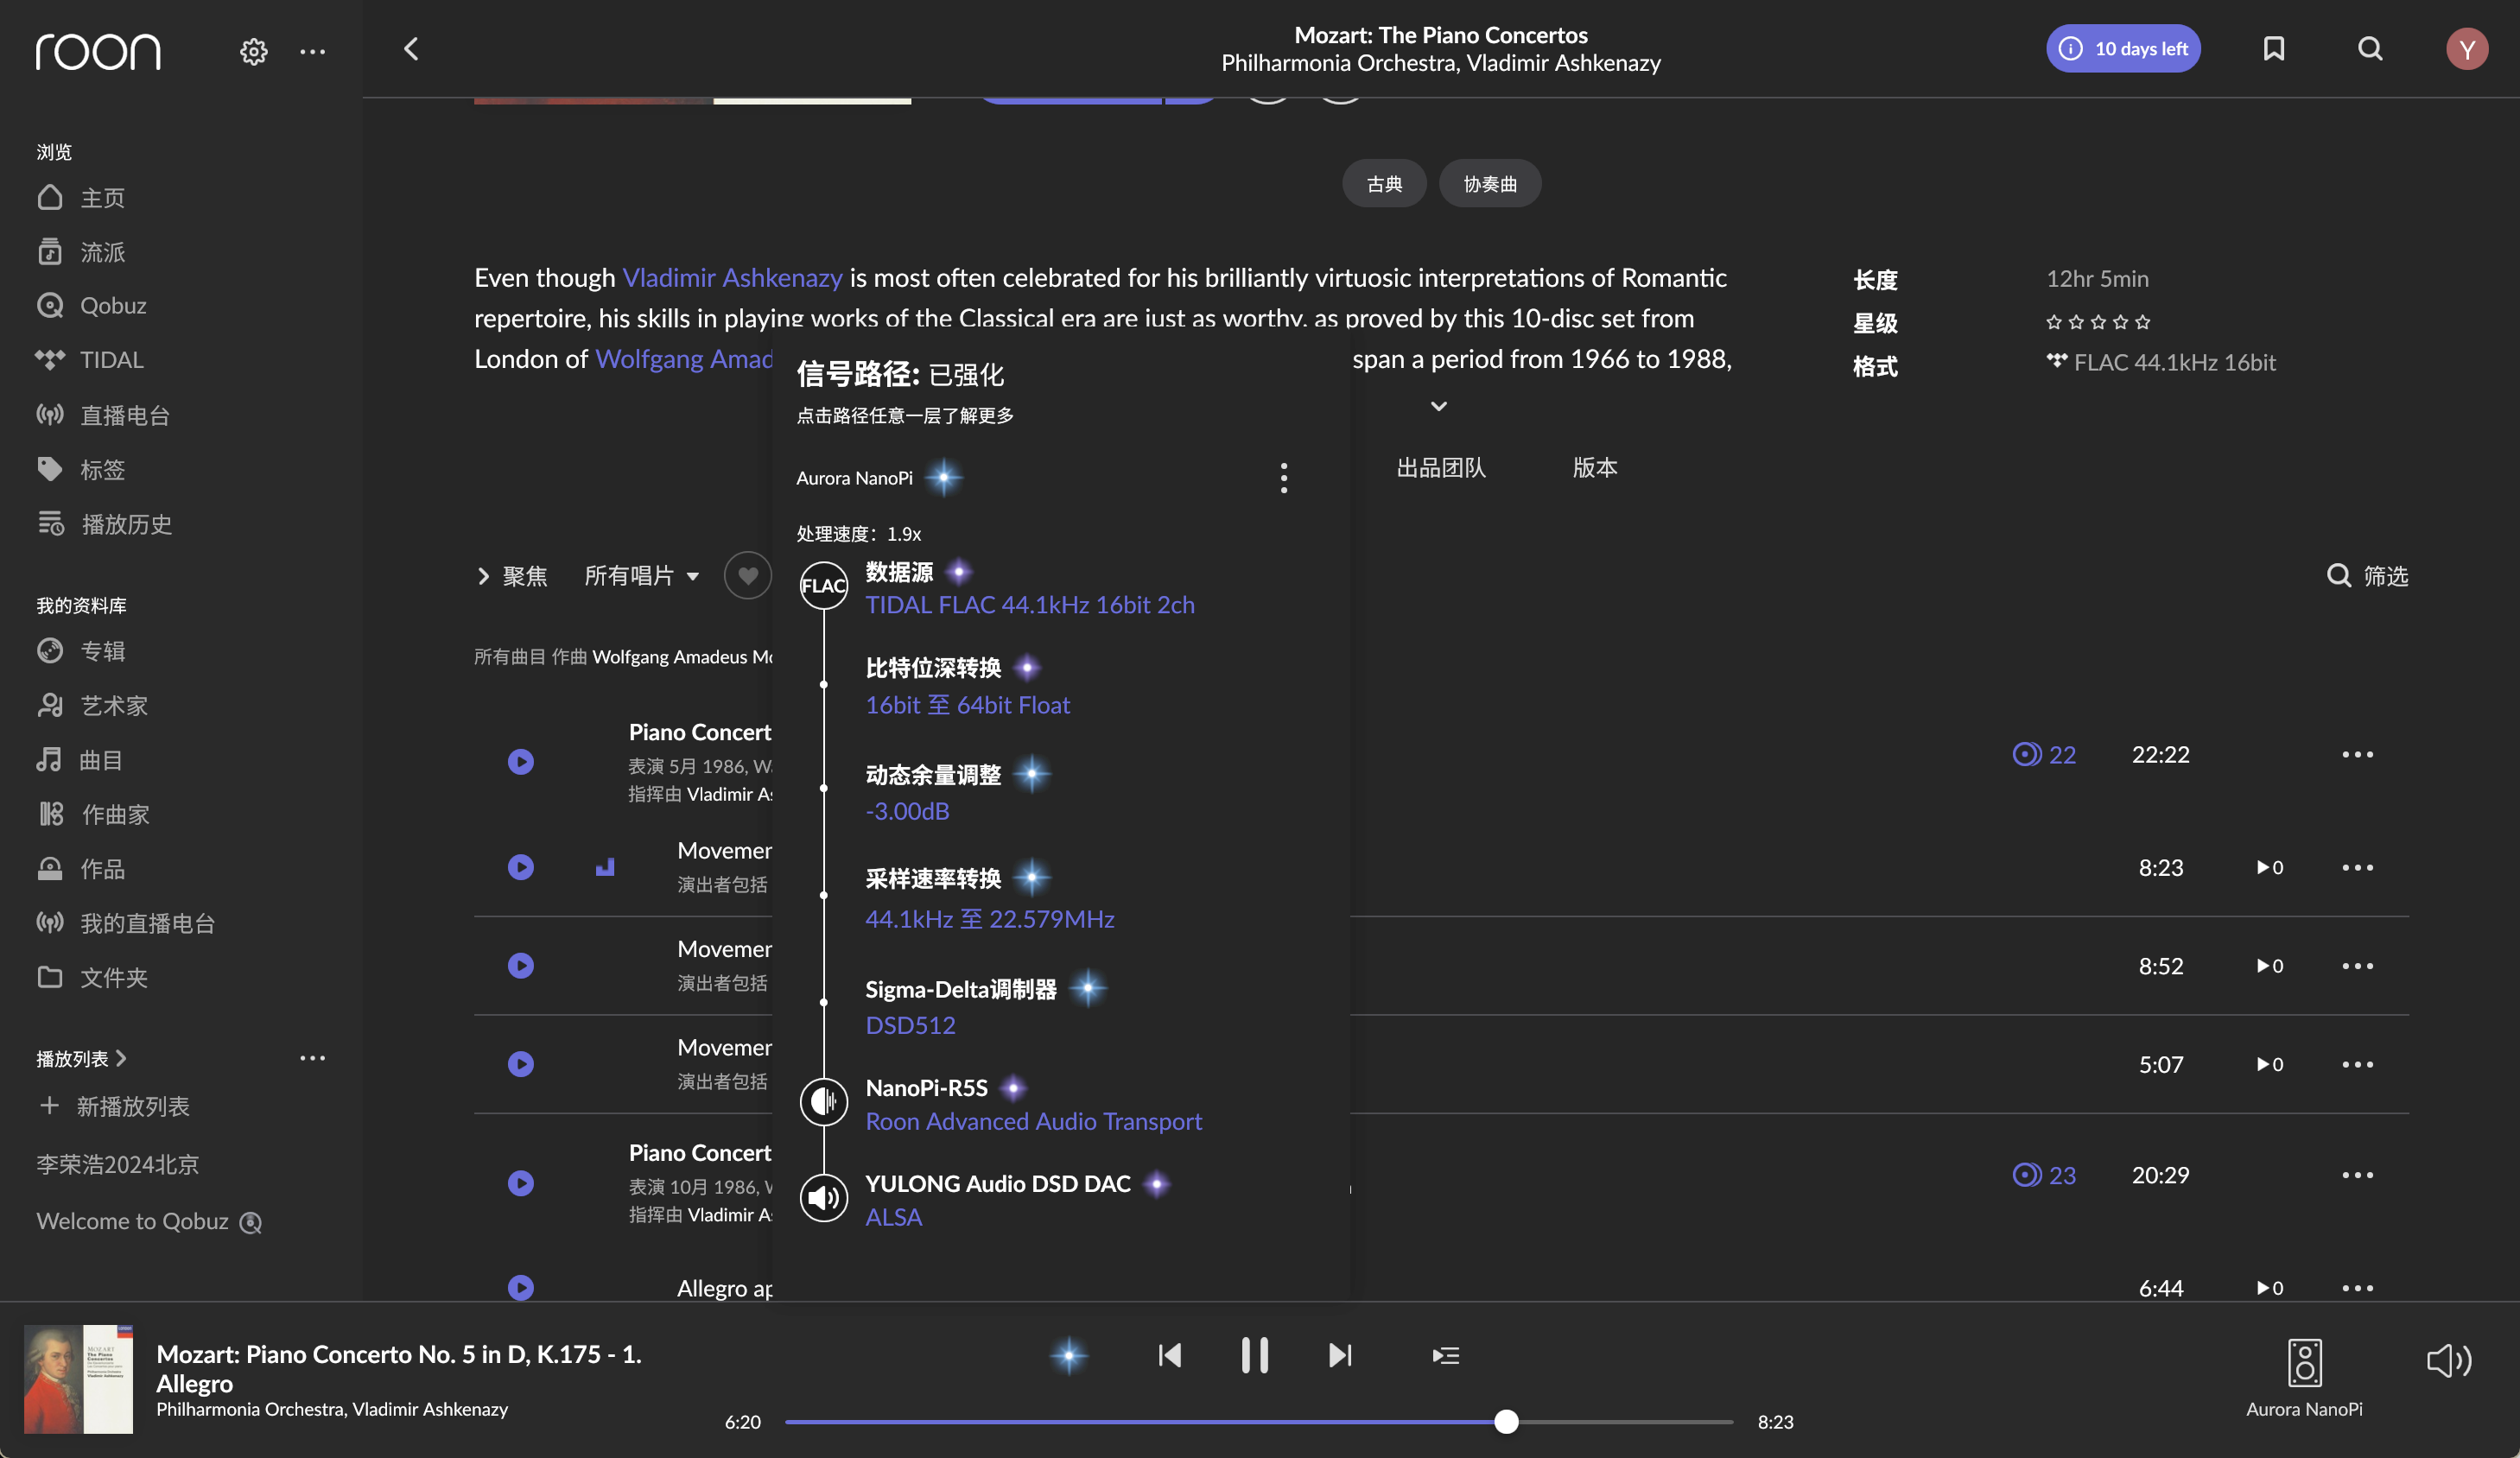Viewport: 2520px width, 1458px height.
Task: Open search with the magnifier icon
Action: (x=2369, y=48)
